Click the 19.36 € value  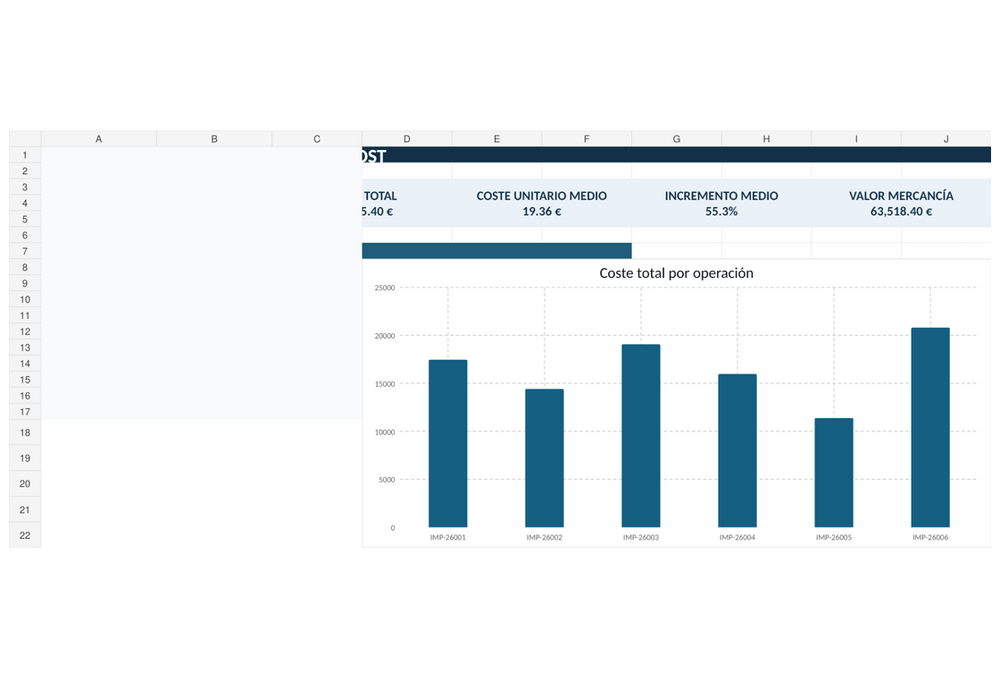pos(541,211)
